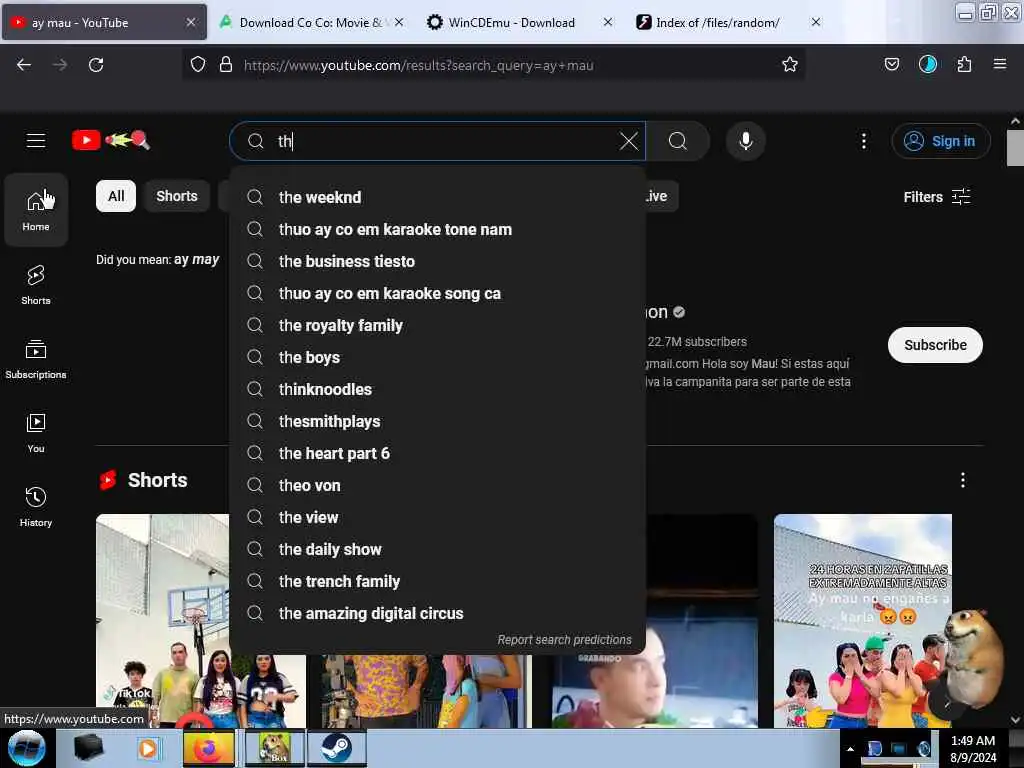Click the taskbar clock showing 1:49 AM
This screenshot has width=1024, height=768.
point(973,748)
